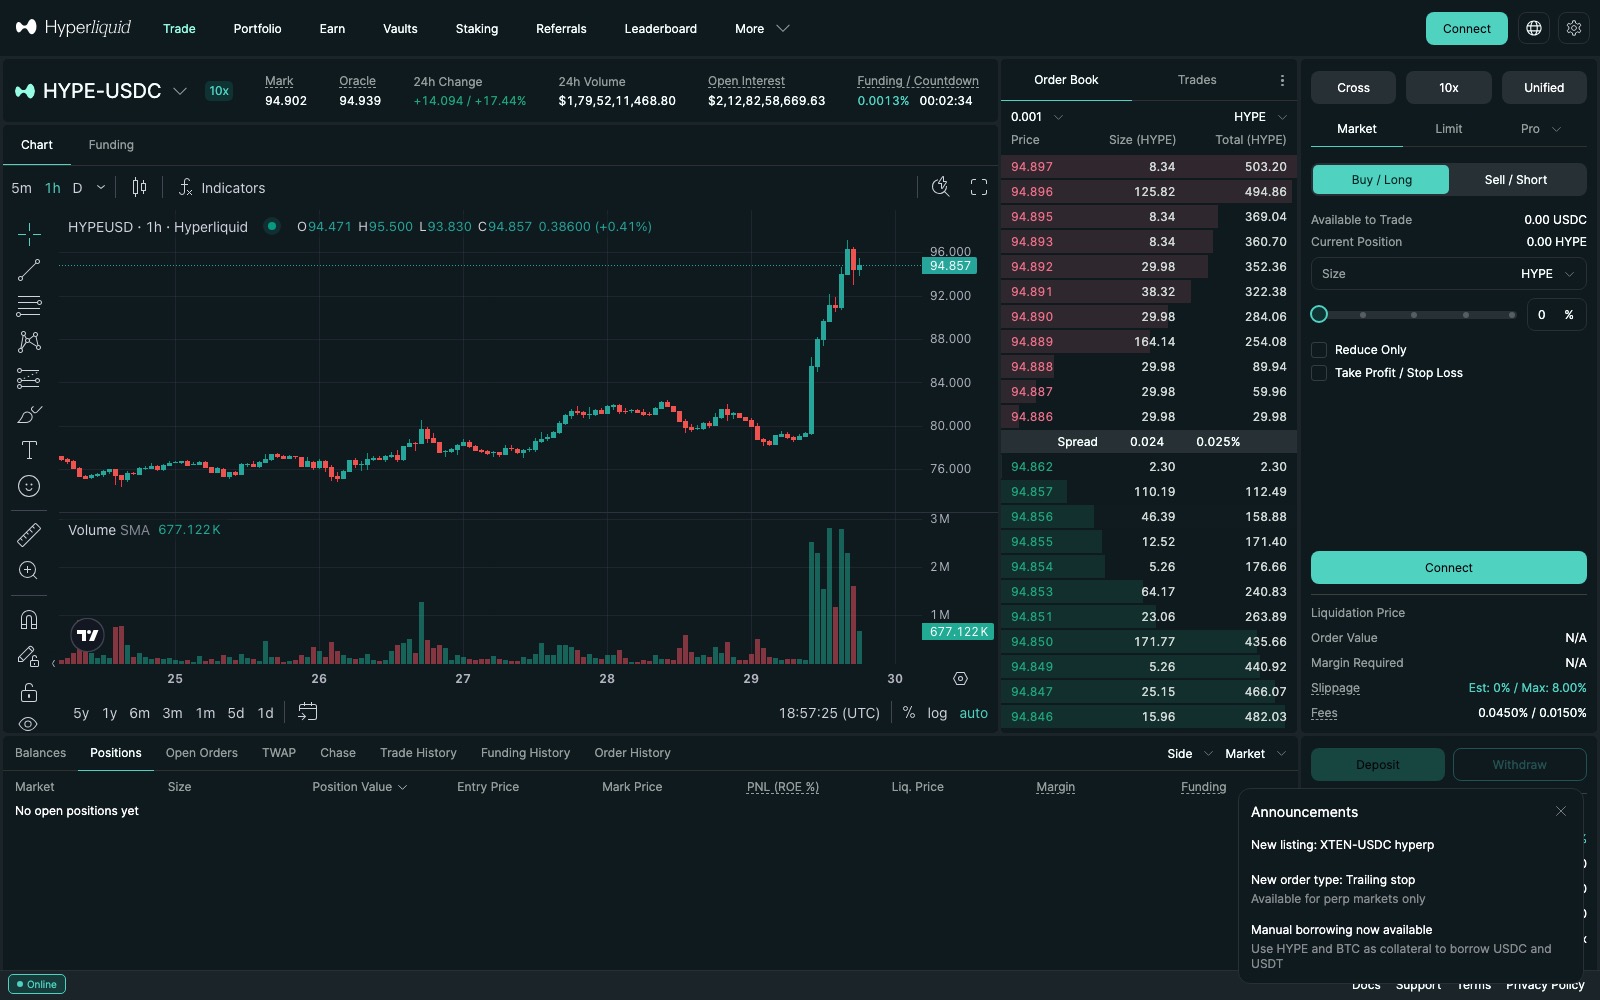Select the Fibonacci retracement tool
Screen dimensions: 1600x1000
[x=29, y=306]
